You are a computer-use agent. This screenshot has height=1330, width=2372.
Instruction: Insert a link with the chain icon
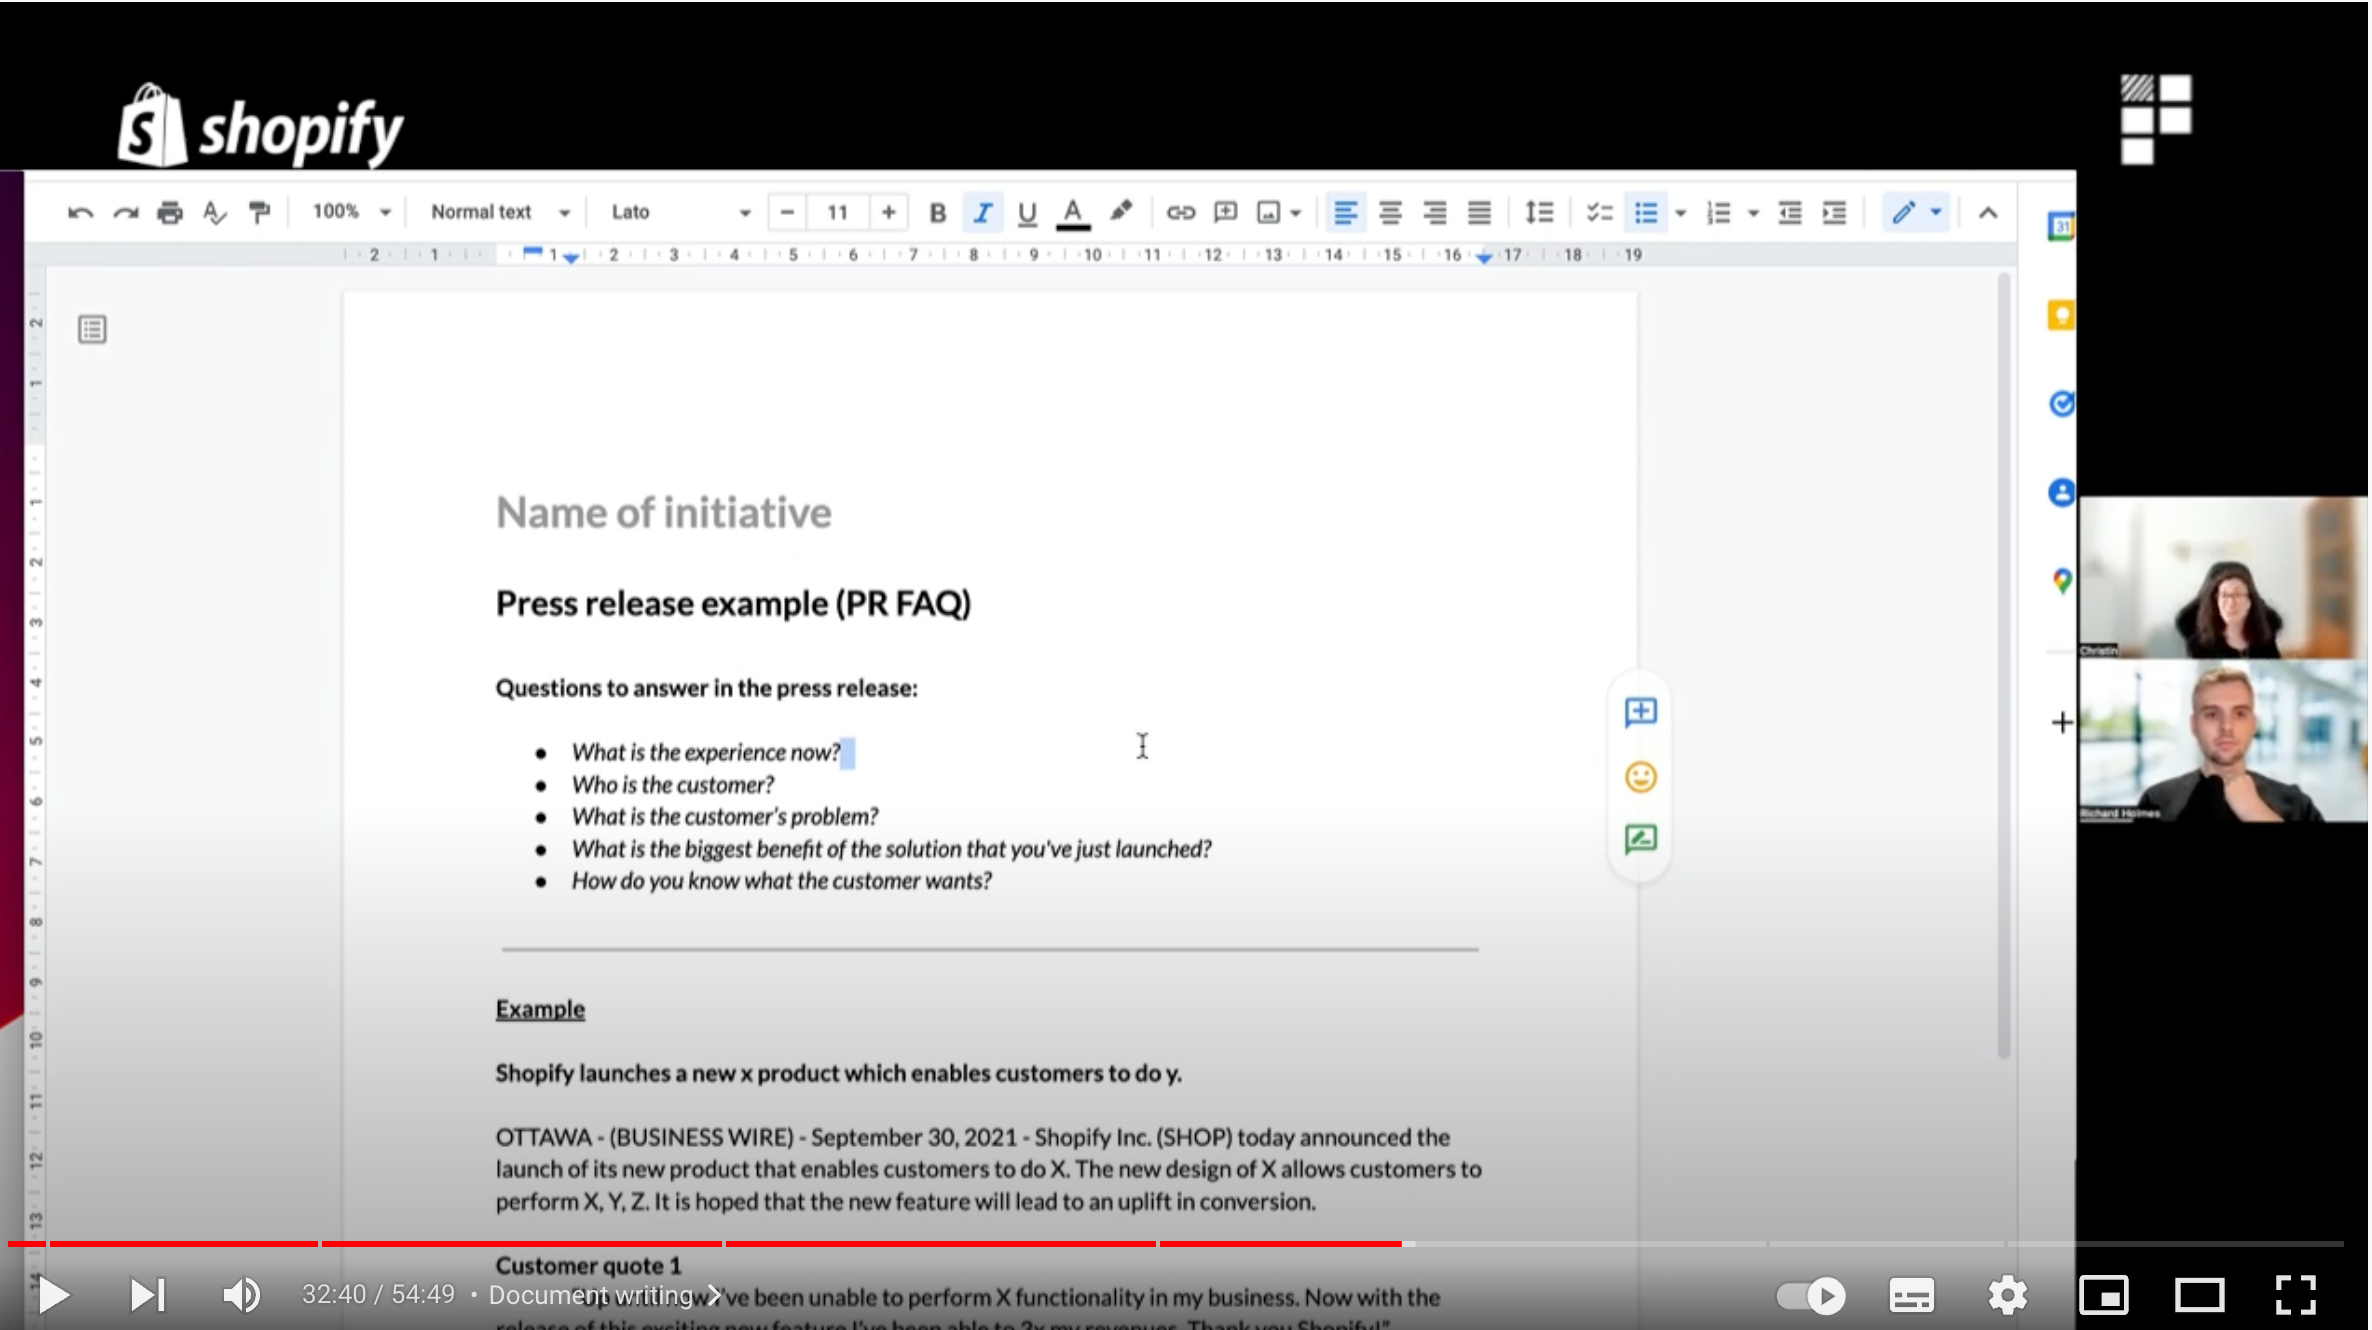coord(1181,212)
